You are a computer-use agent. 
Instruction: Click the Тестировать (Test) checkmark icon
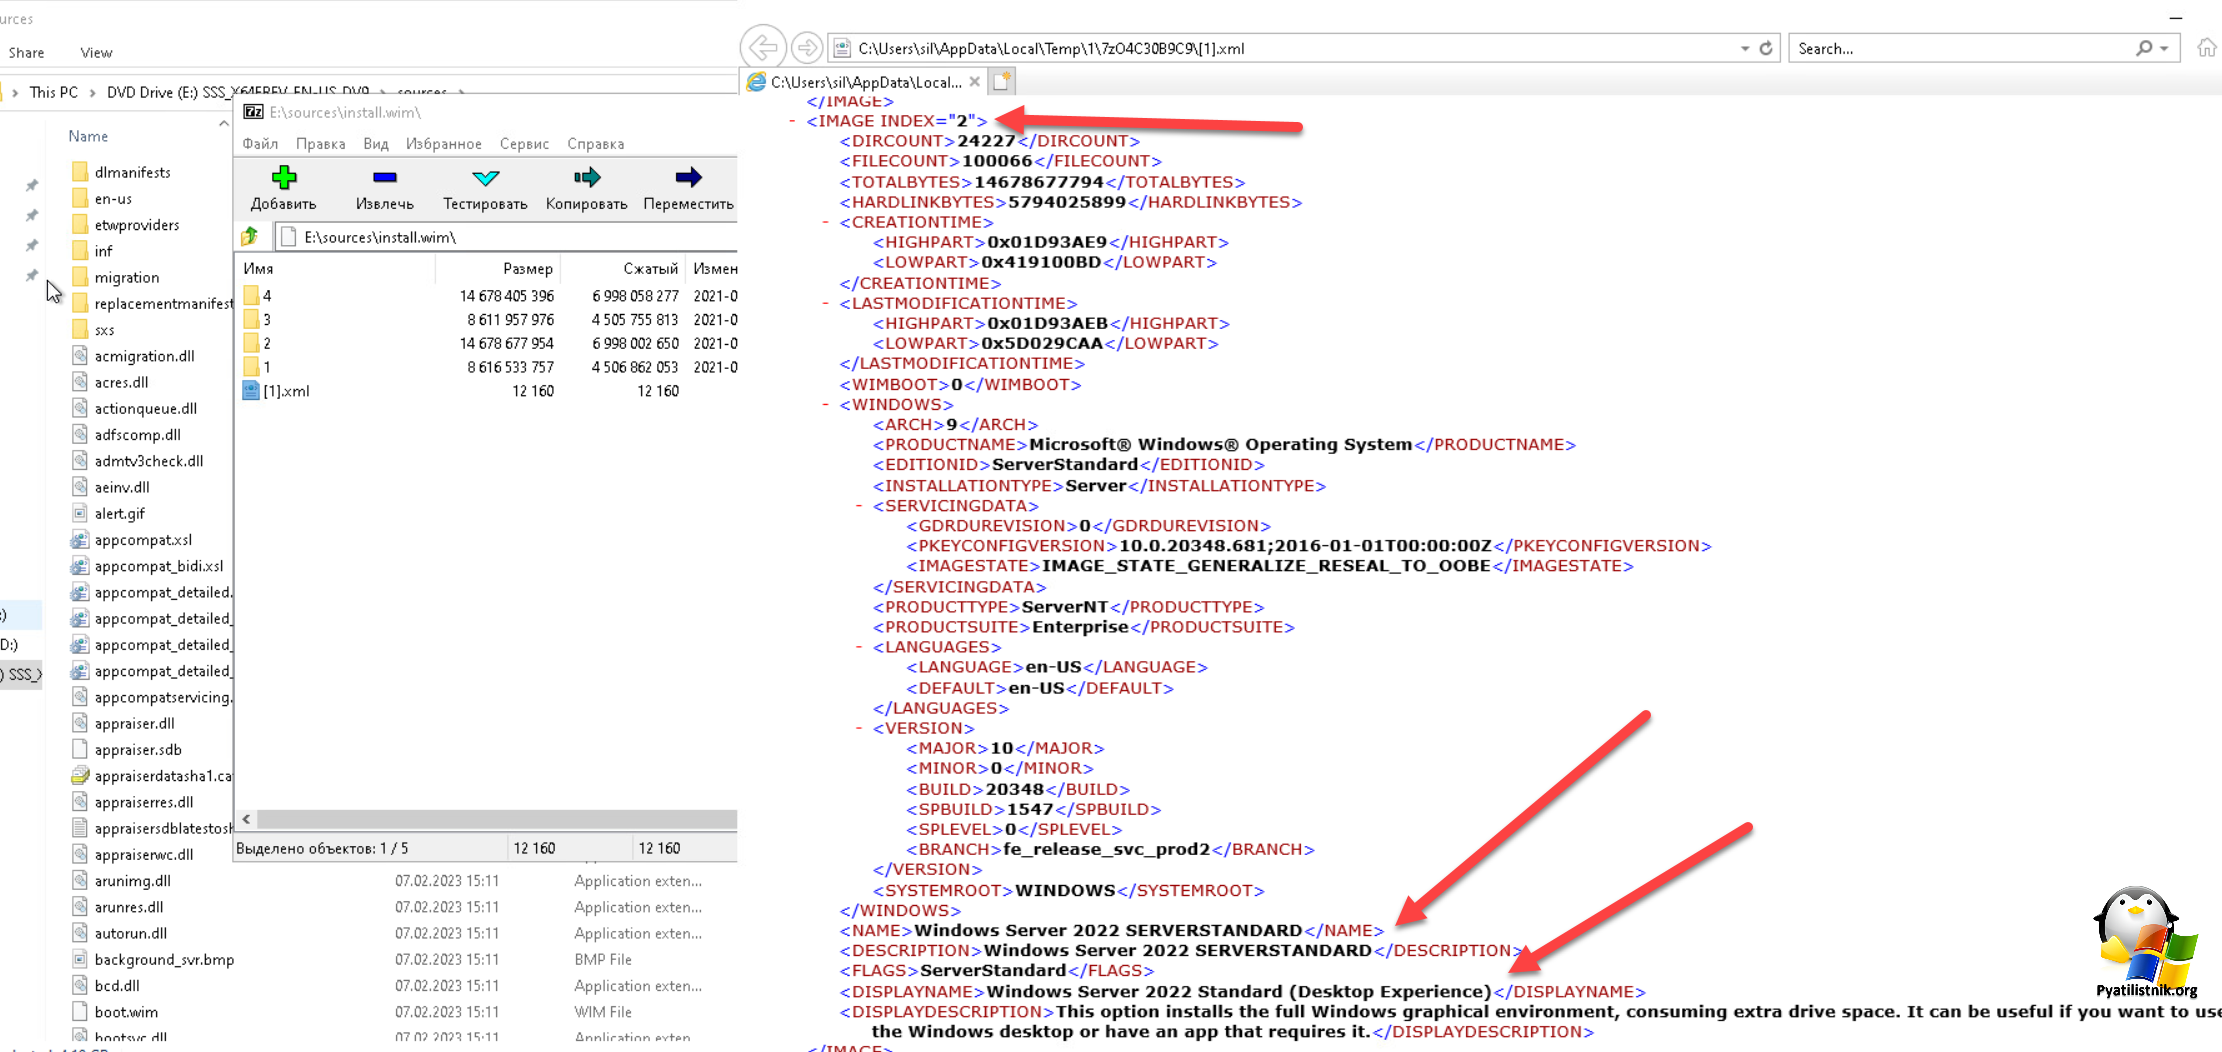click(485, 178)
